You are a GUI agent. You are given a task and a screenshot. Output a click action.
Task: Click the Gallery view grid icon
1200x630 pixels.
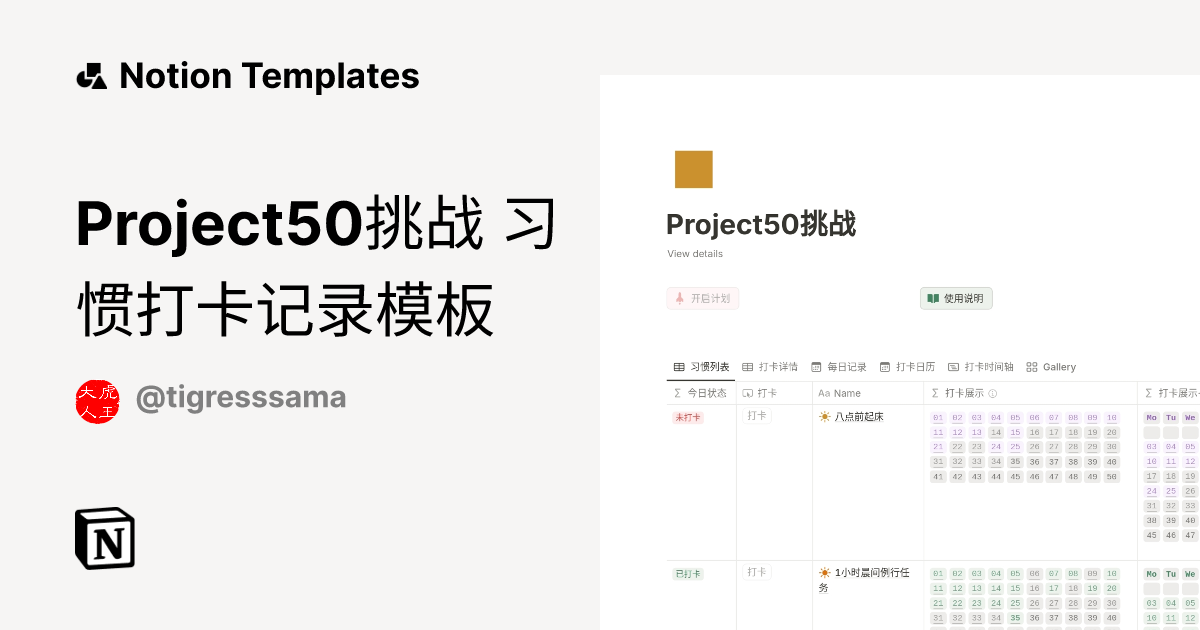point(1032,367)
